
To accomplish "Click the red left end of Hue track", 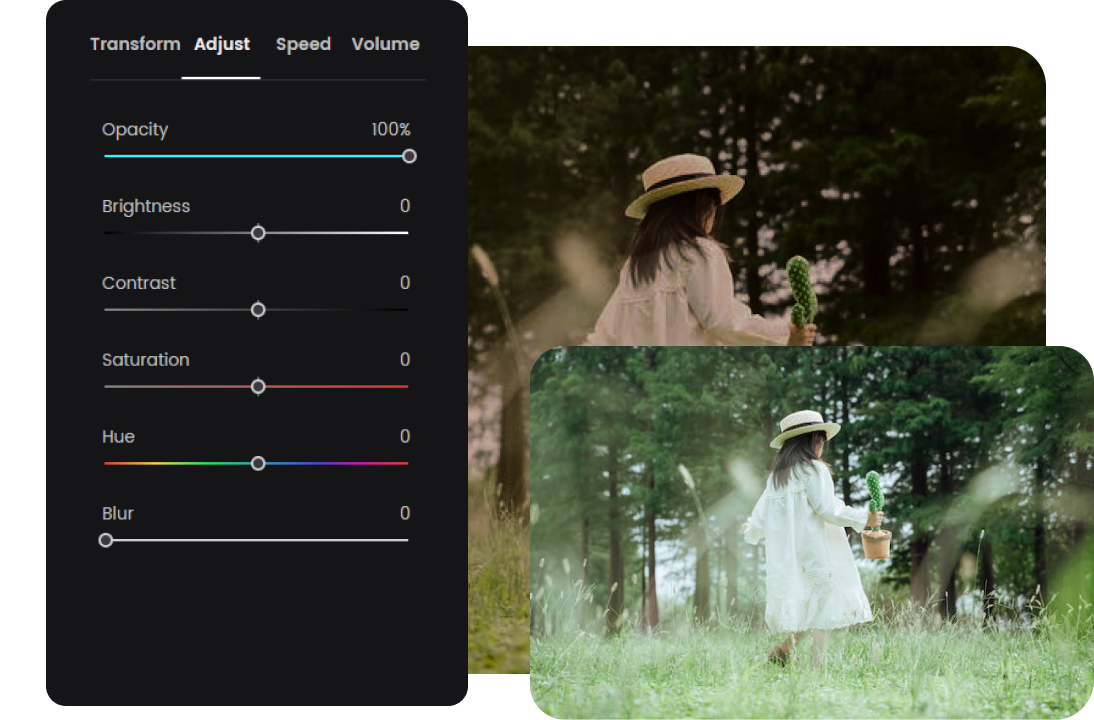I will pos(109,463).
